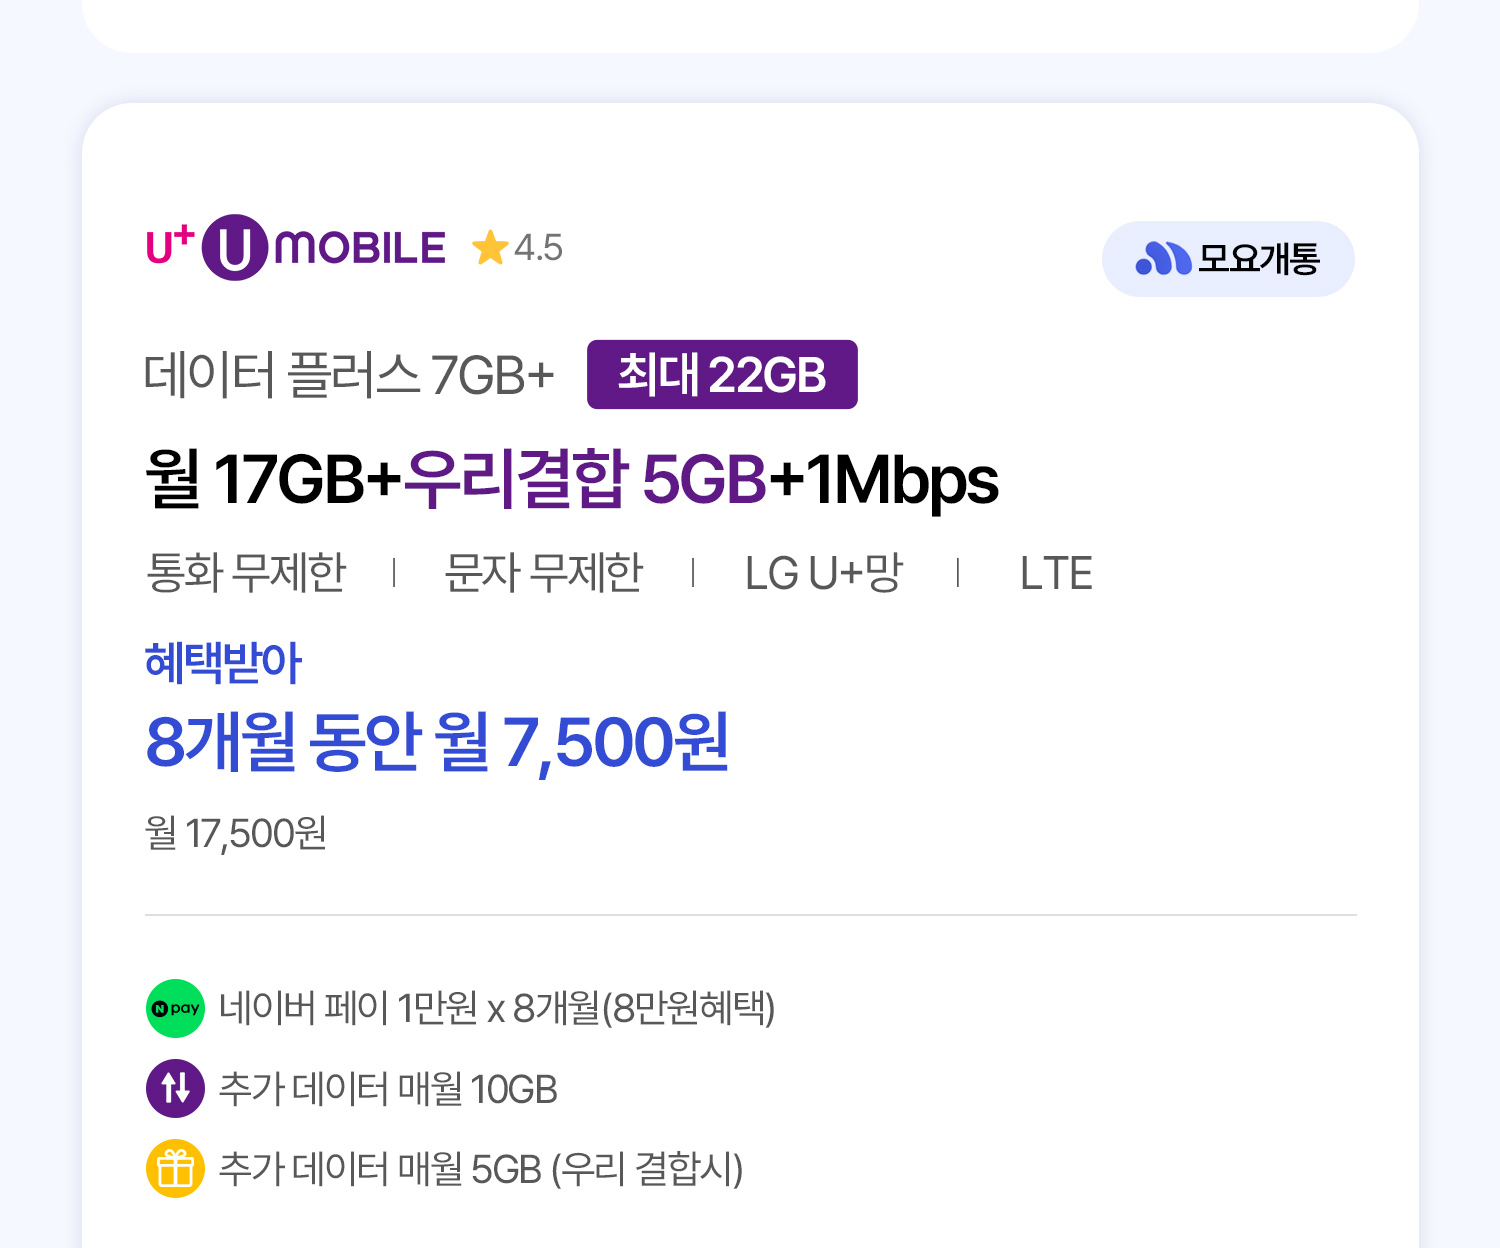The height and width of the screenshot is (1248, 1500).
Task: Click the yellow gift box icon
Action: coord(176,1168)
